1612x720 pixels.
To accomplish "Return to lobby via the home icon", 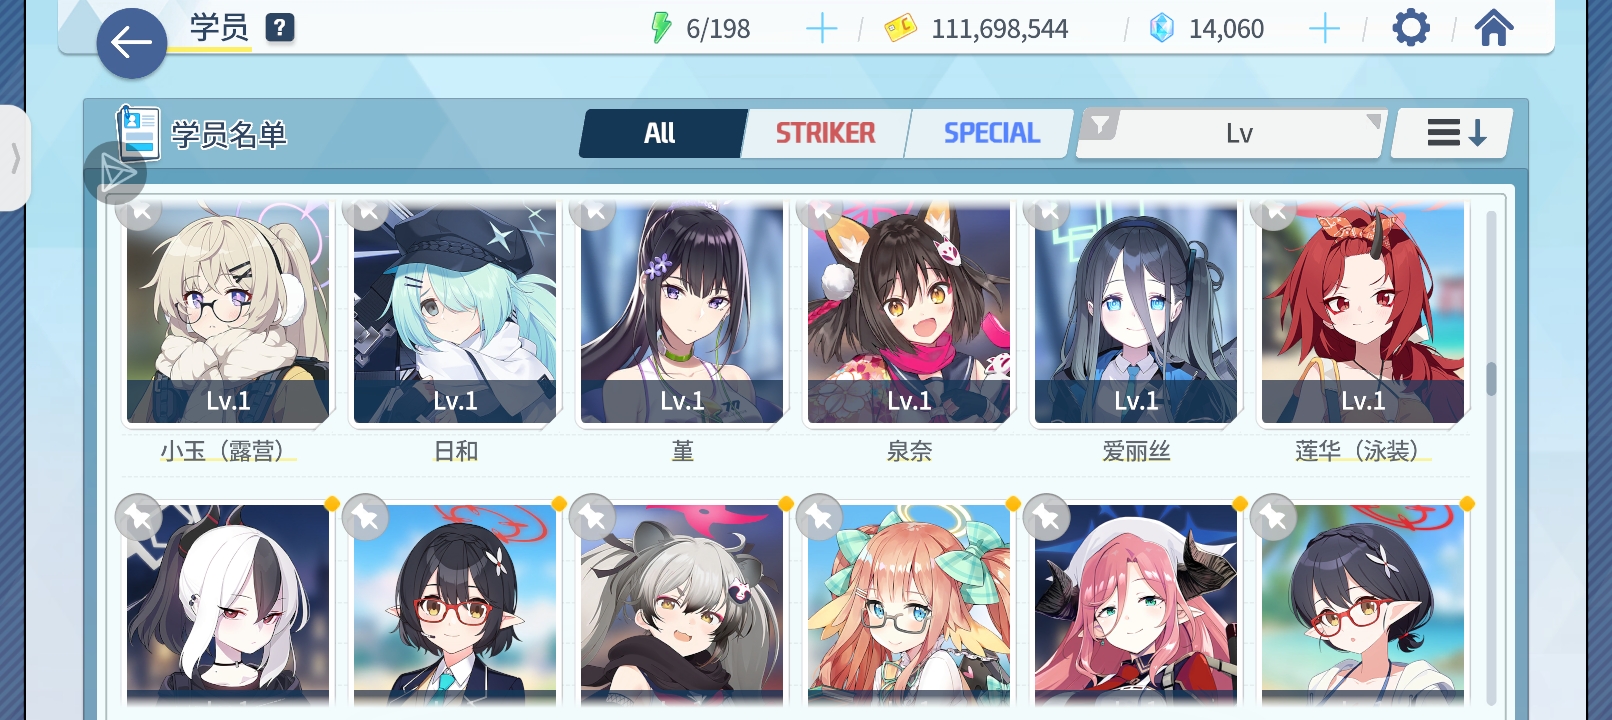I will click(x=1493, y=28).
